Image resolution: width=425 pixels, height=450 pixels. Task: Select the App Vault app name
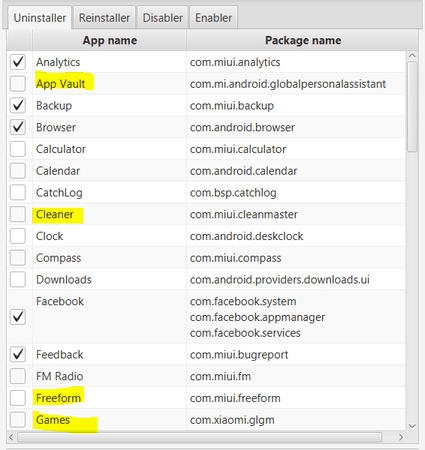[x=61, y=84]
